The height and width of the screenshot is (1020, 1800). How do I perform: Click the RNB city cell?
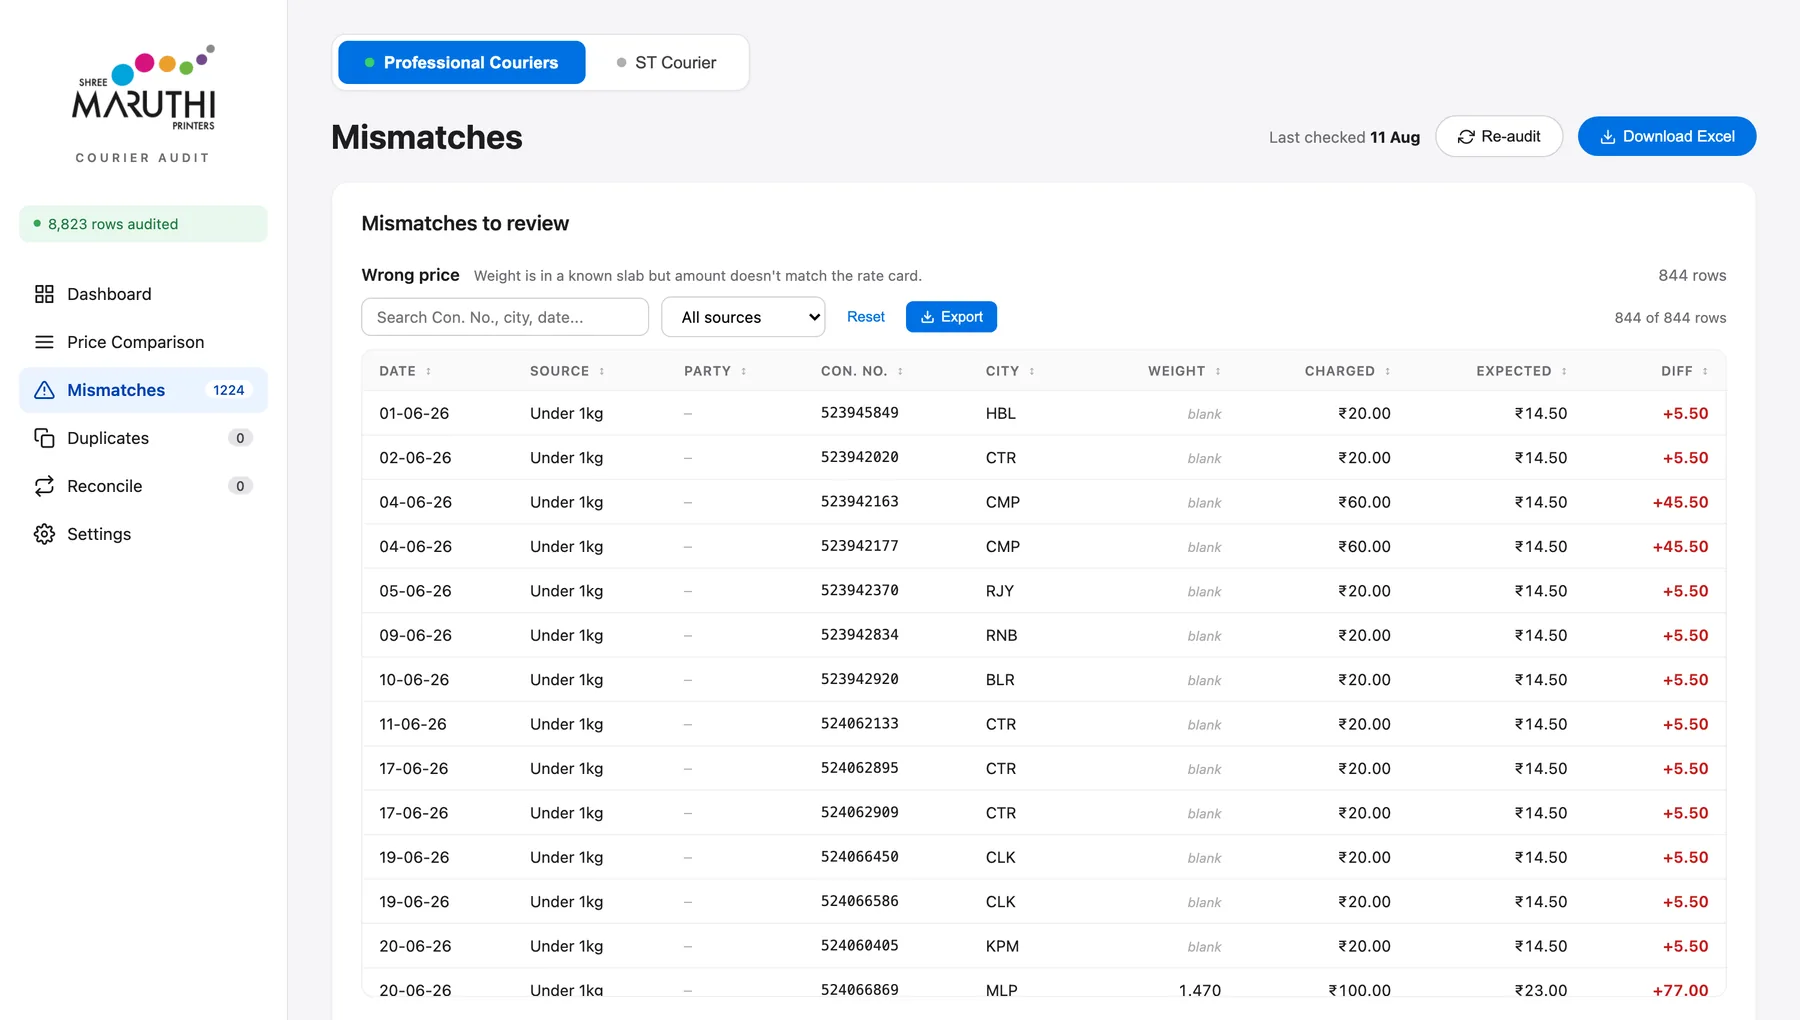click(1002, 635)
